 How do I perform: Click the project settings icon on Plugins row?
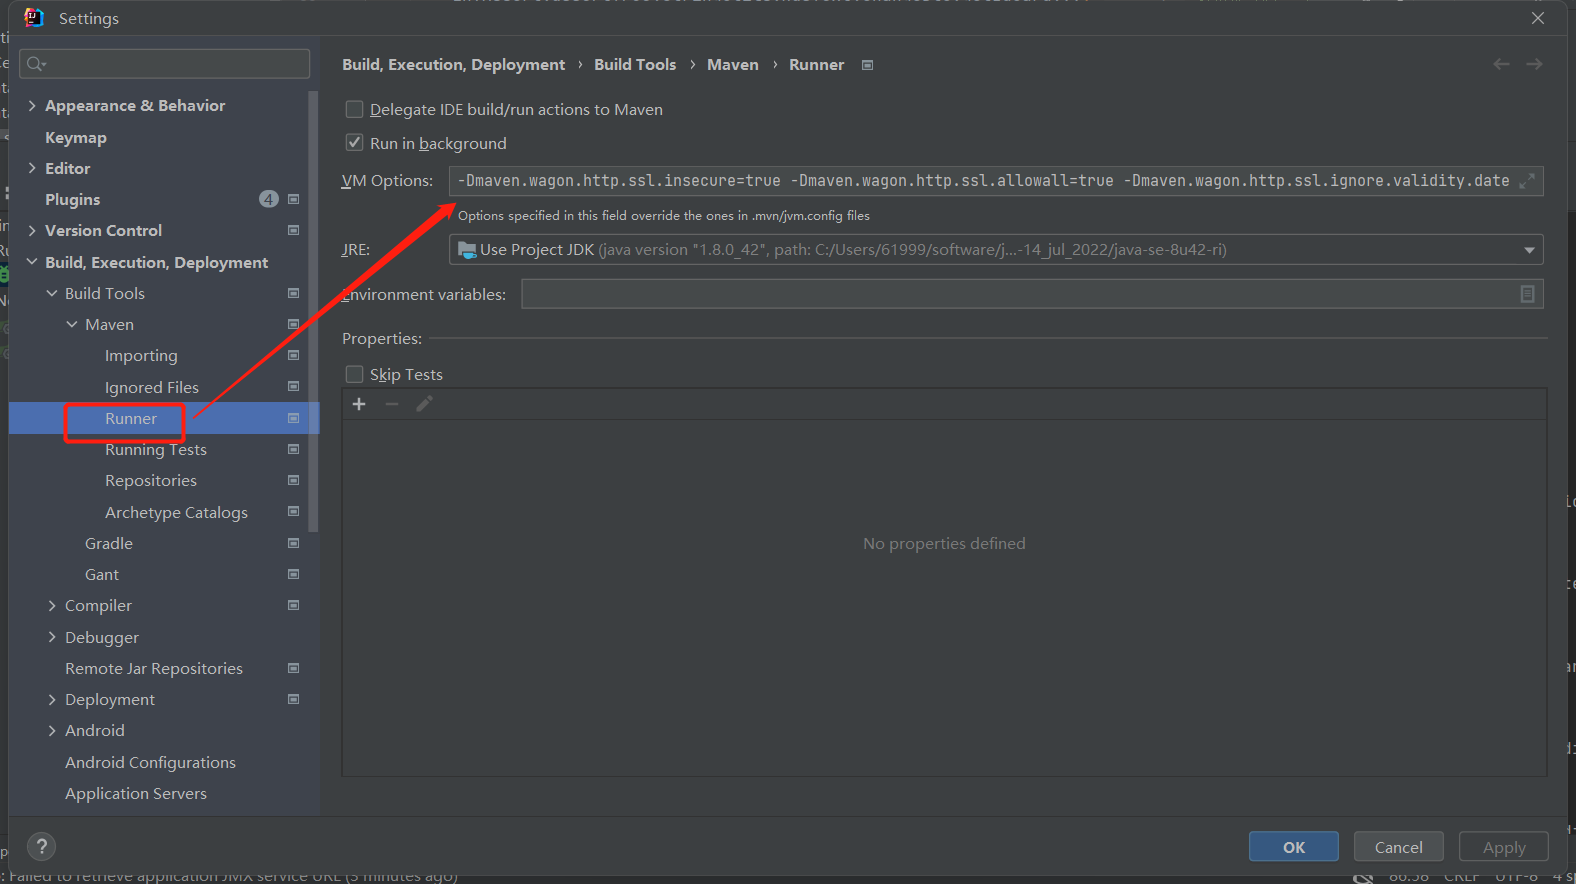point(294,199)
